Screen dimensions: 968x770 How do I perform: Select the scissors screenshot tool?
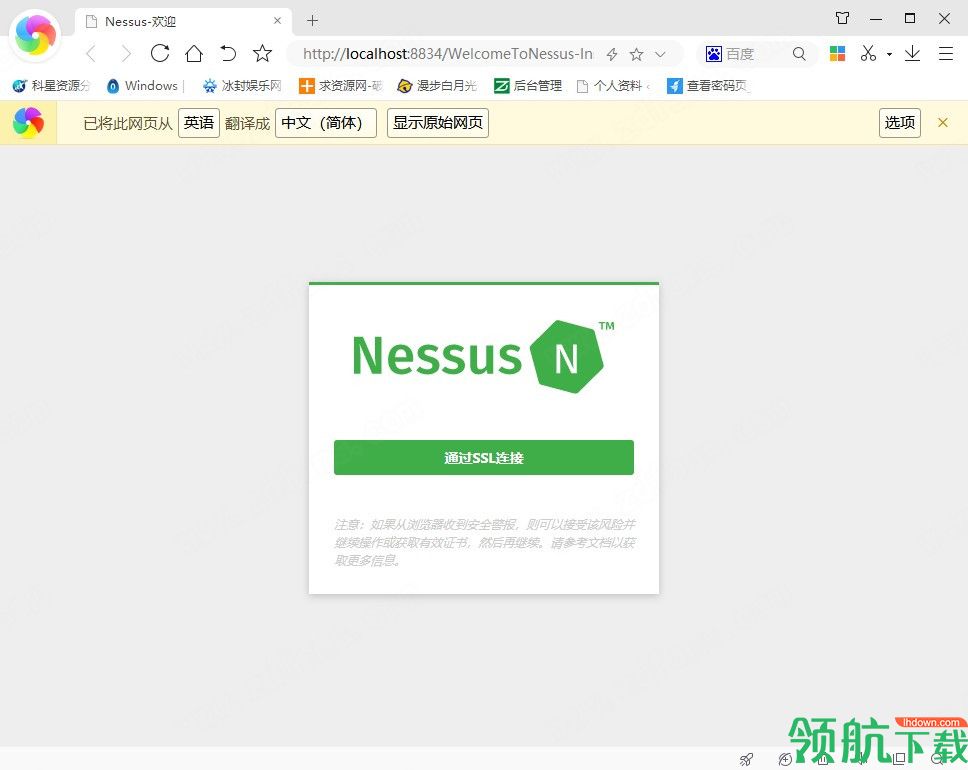[868, 53]
